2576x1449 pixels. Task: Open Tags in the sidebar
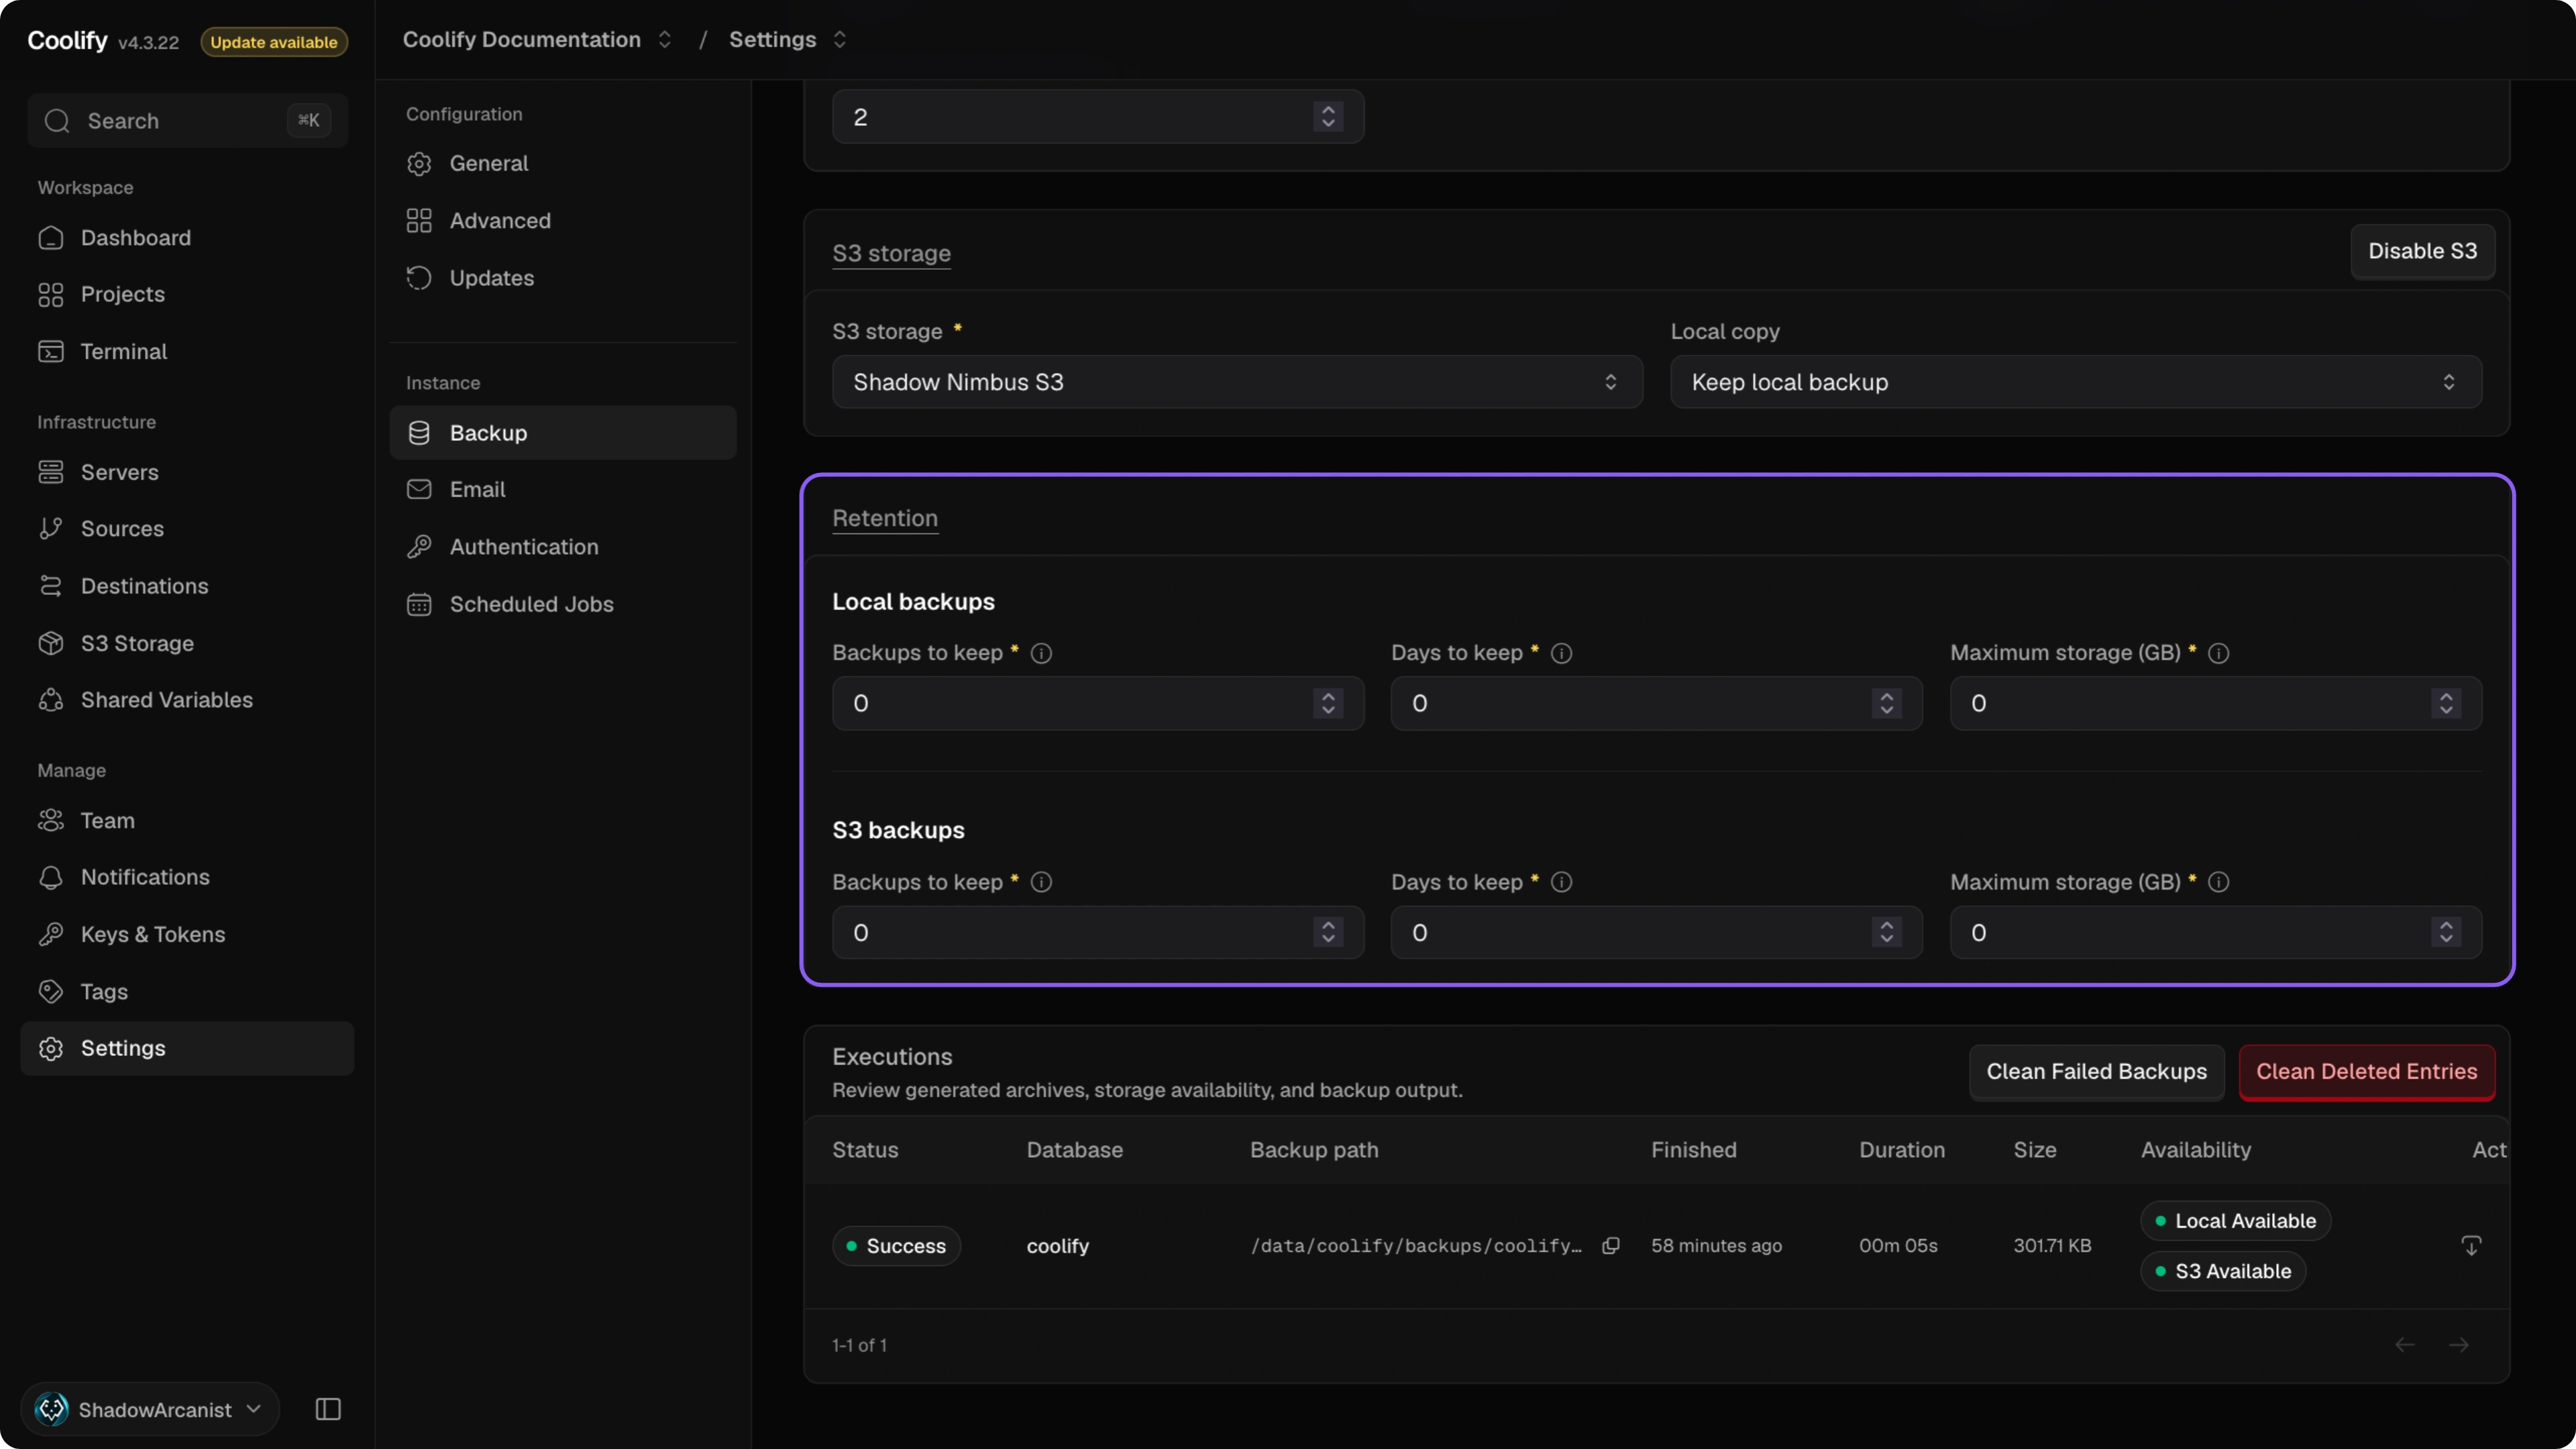coord(188,992)
